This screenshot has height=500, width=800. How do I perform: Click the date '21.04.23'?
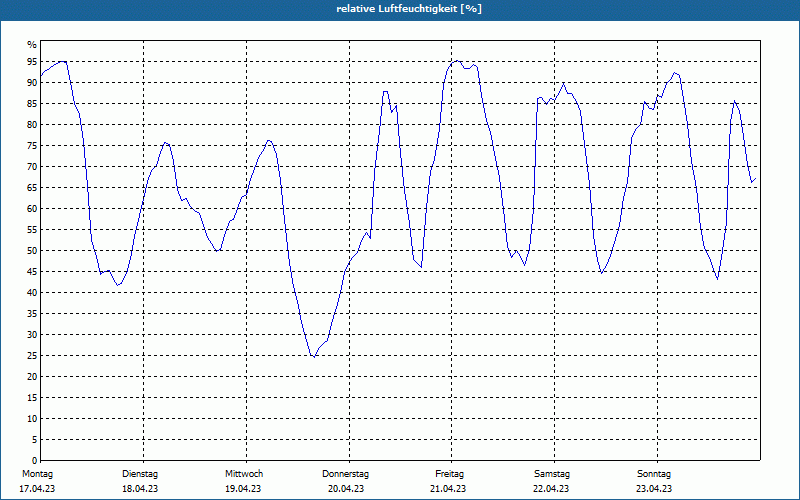pos(448,489)
